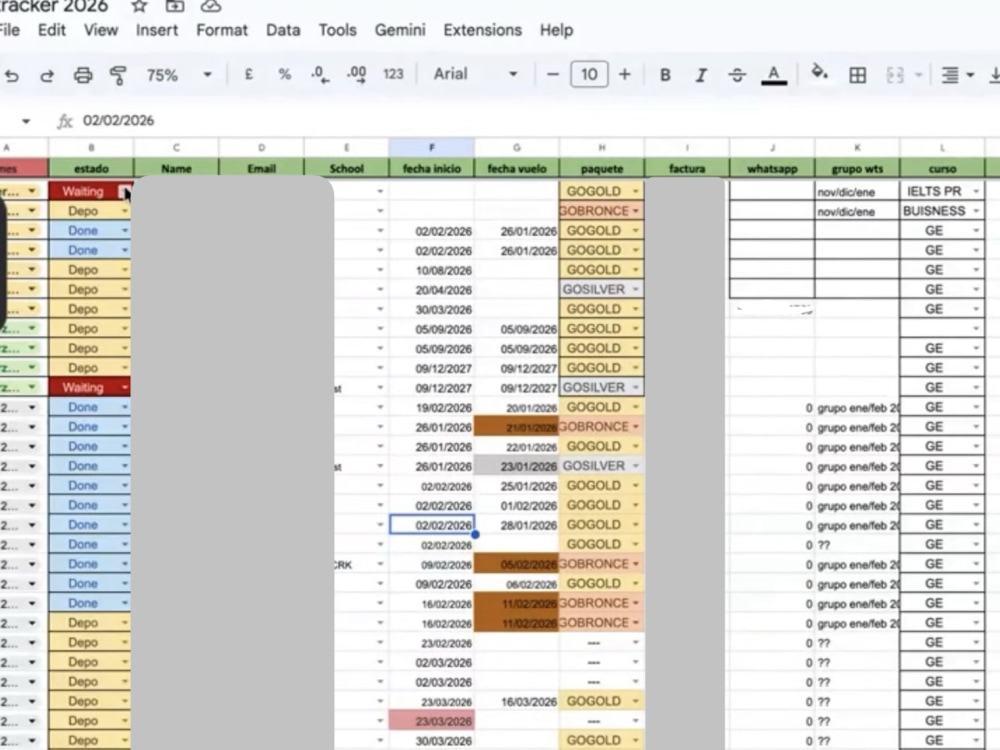
Task: Select the fecha vuelo cell 20/01/2026
Action: pyautogui.click(x=517, y=408)
